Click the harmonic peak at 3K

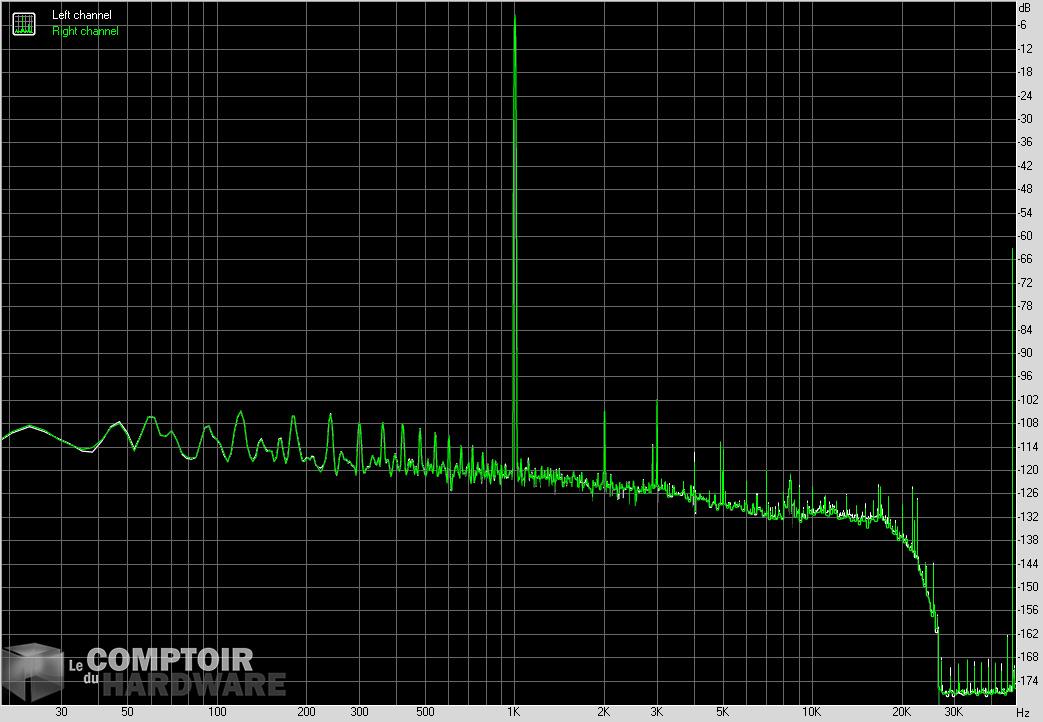[656, 402]
